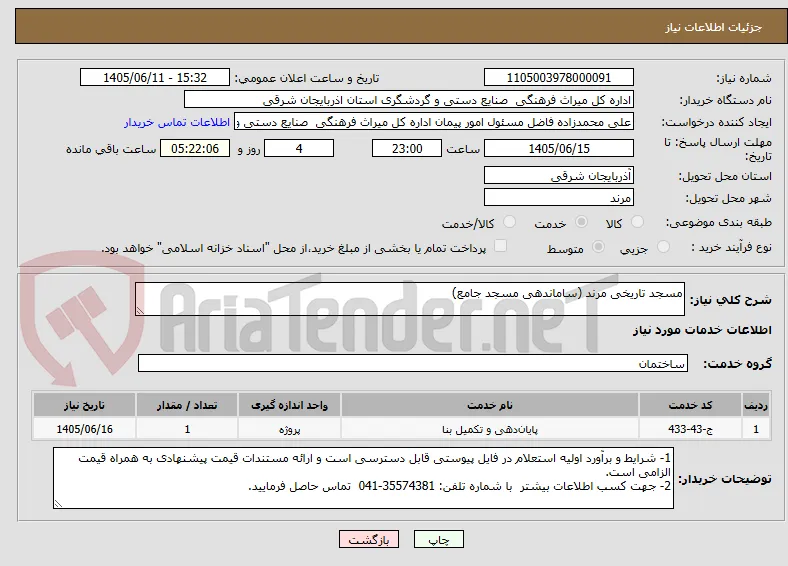Image resolution: width=788 pixels, height=566 pixels.
Task: Select the خدمت radio button
Action: [x=581, y=222]
